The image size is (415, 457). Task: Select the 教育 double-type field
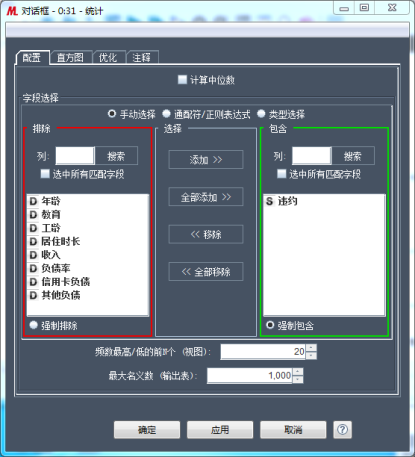point(87,214)
